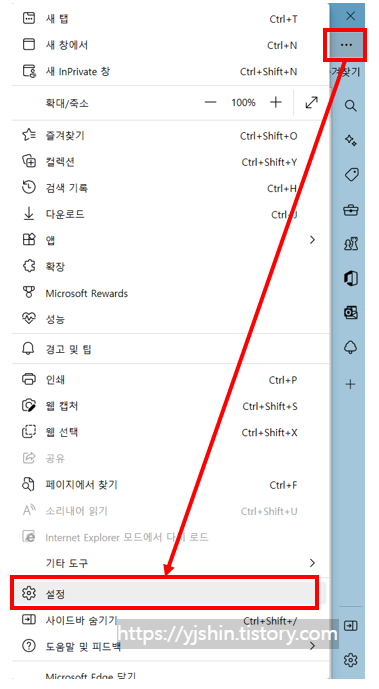Open the tree icon in sidebar
Viewport: 379px width, 689px height.
tap(350, 348)
